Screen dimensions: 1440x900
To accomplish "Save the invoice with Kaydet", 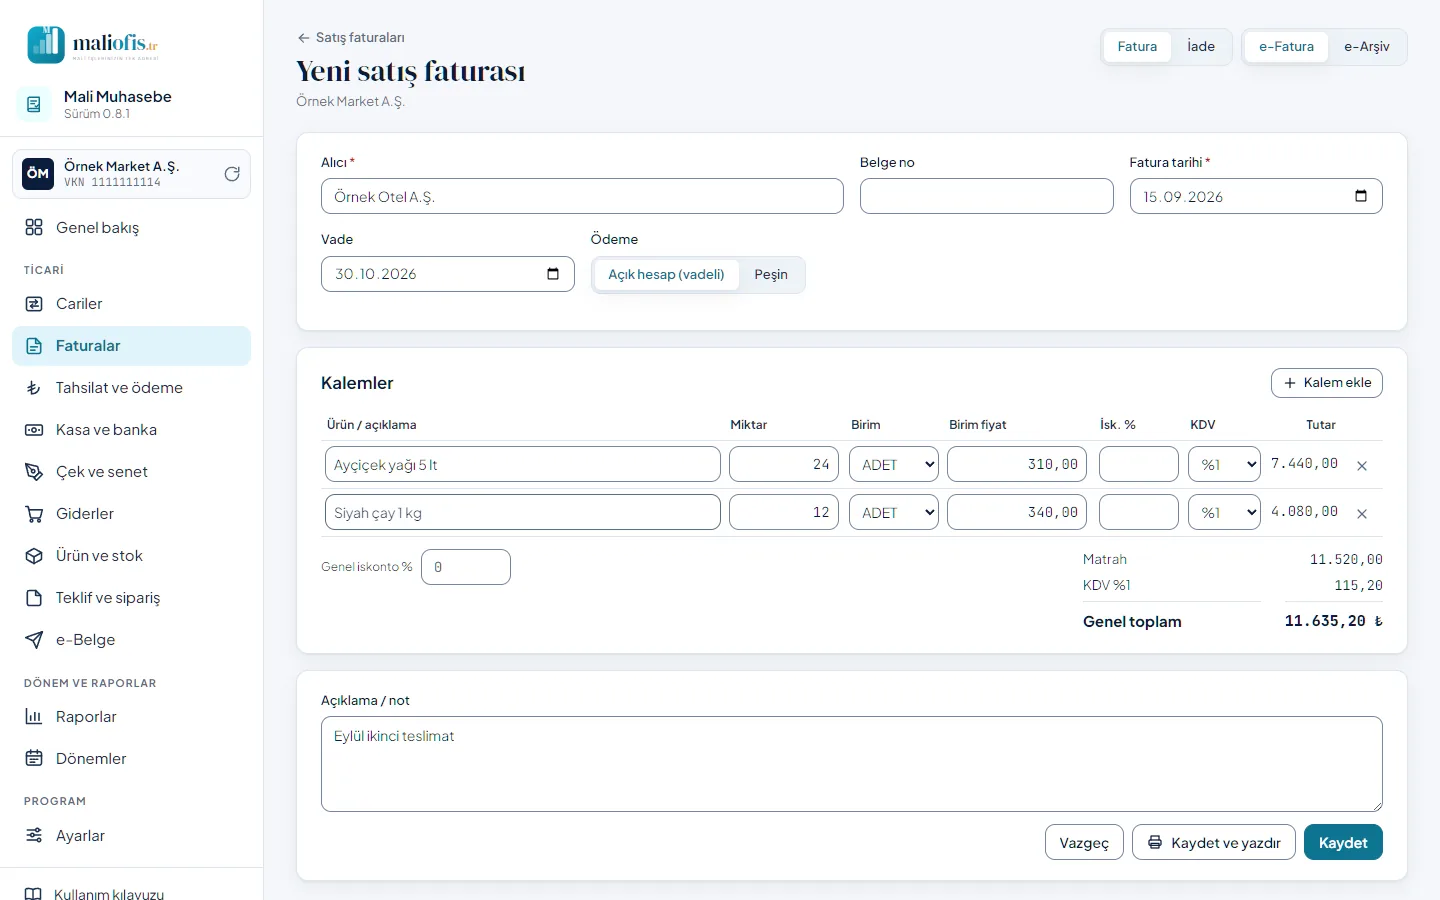I will point(1343,843).
